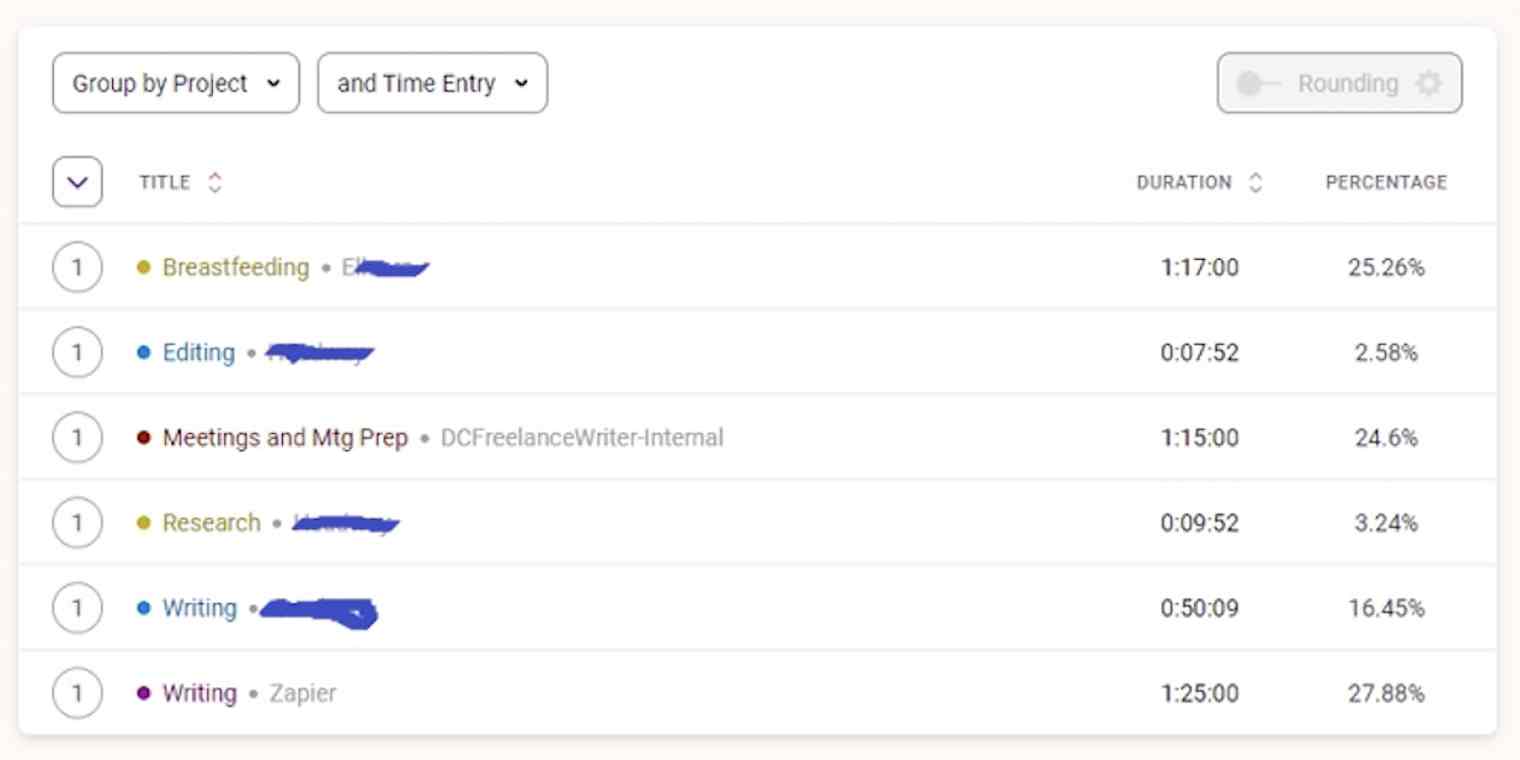Open the Group by Project dropdown

point(175,83)
